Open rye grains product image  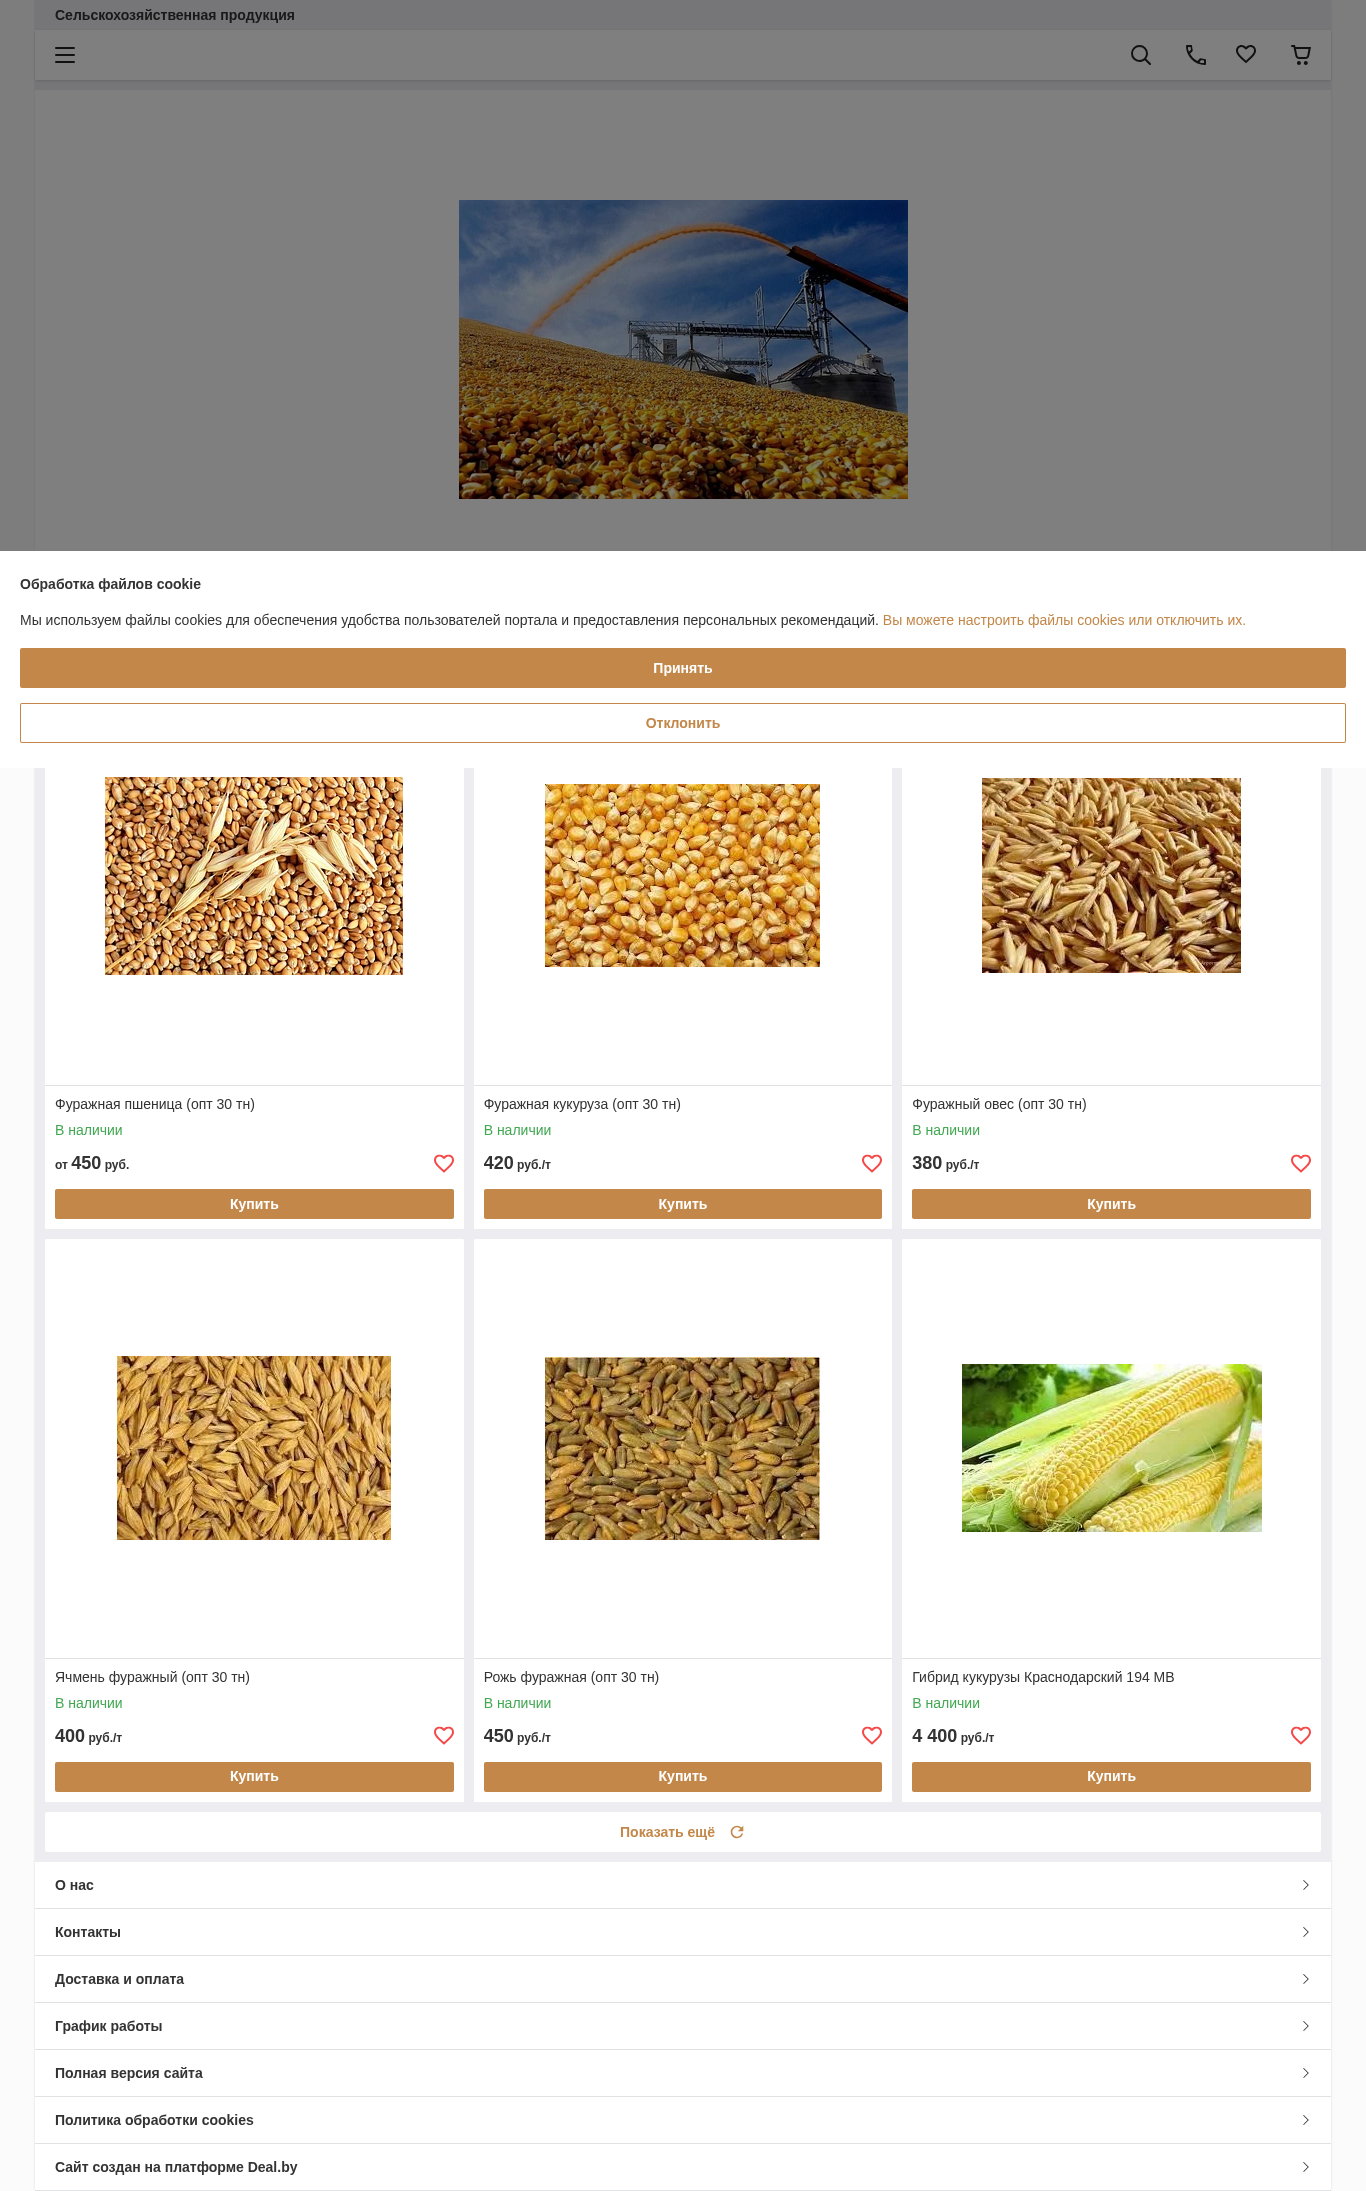point(682,1448)
